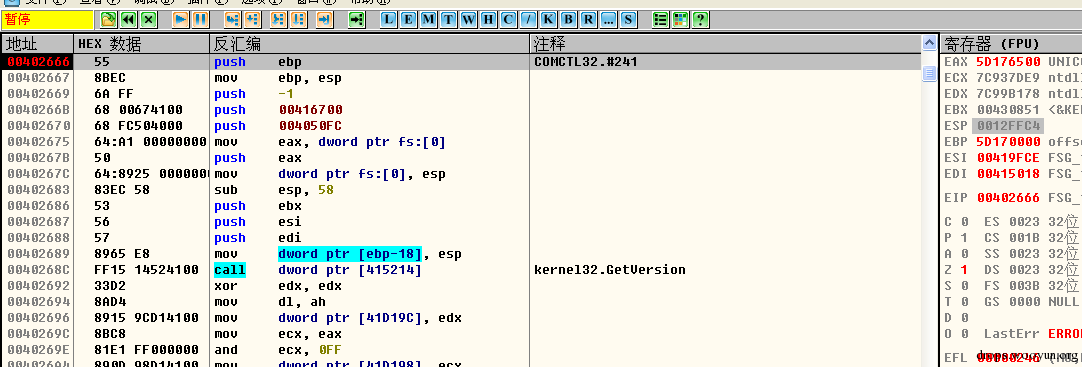The image size is (1082, 367).
Task: Select the call GetVersion instruction line
Action: click(462, 270)
